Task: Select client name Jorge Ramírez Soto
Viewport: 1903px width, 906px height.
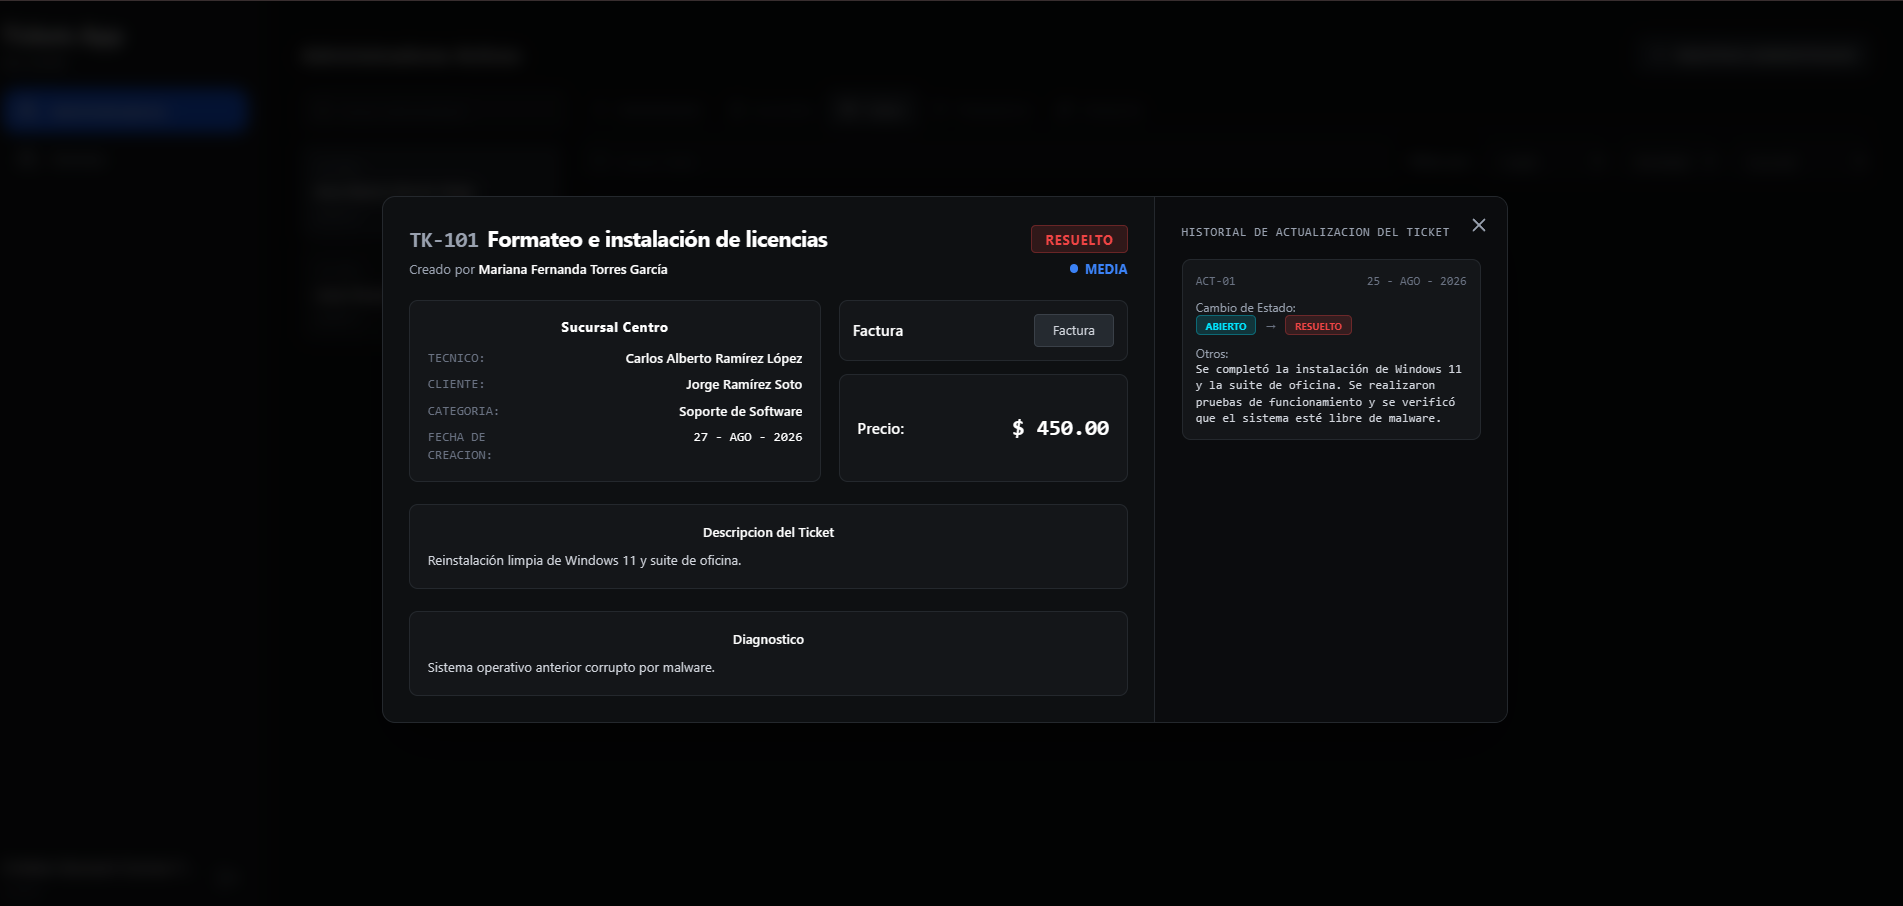Action: [744, 385]
